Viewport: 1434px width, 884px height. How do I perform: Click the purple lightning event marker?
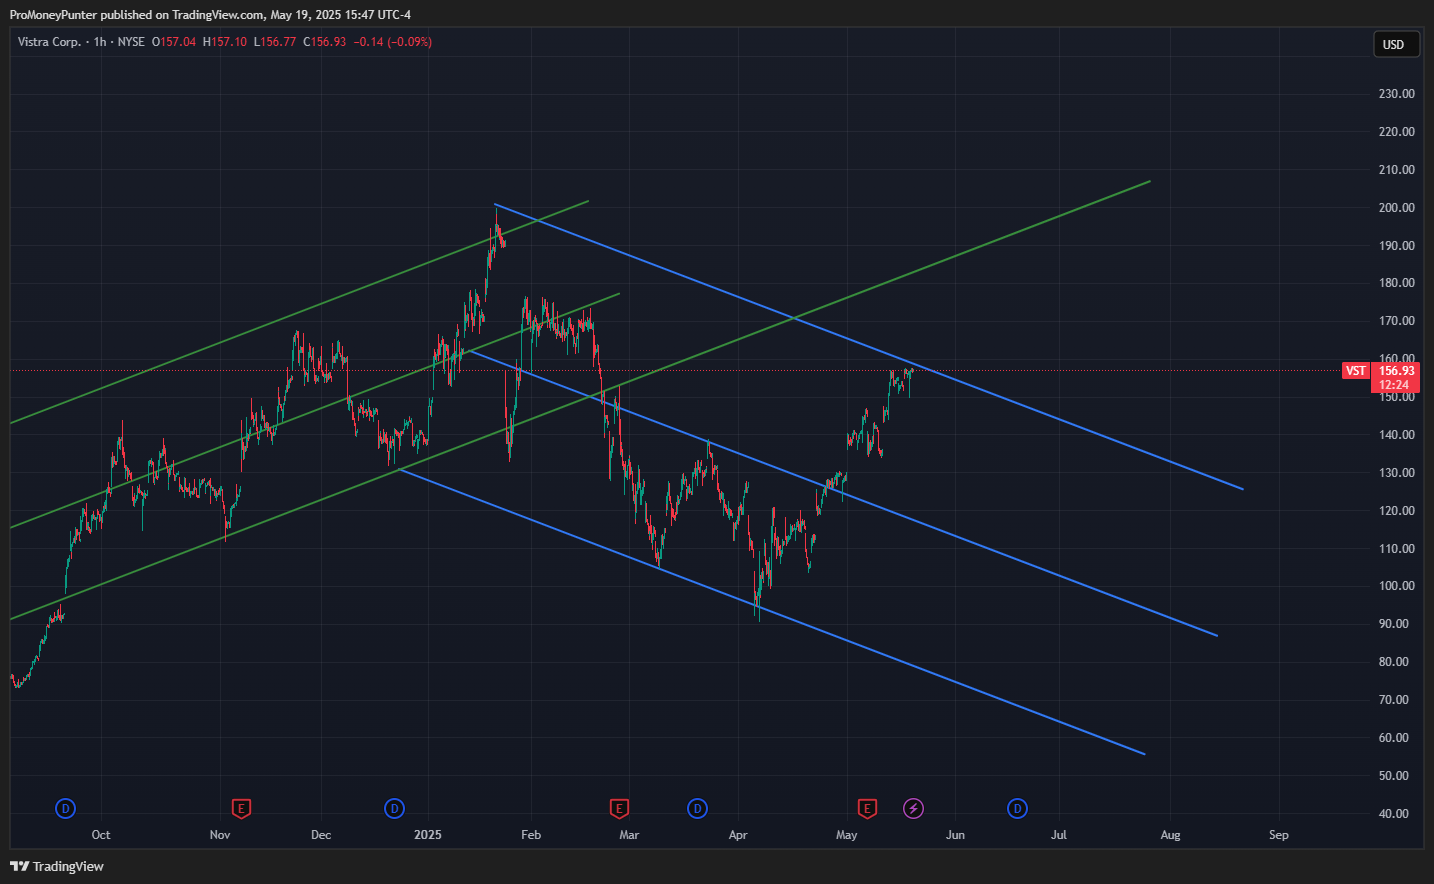click(x=913, y=808)
